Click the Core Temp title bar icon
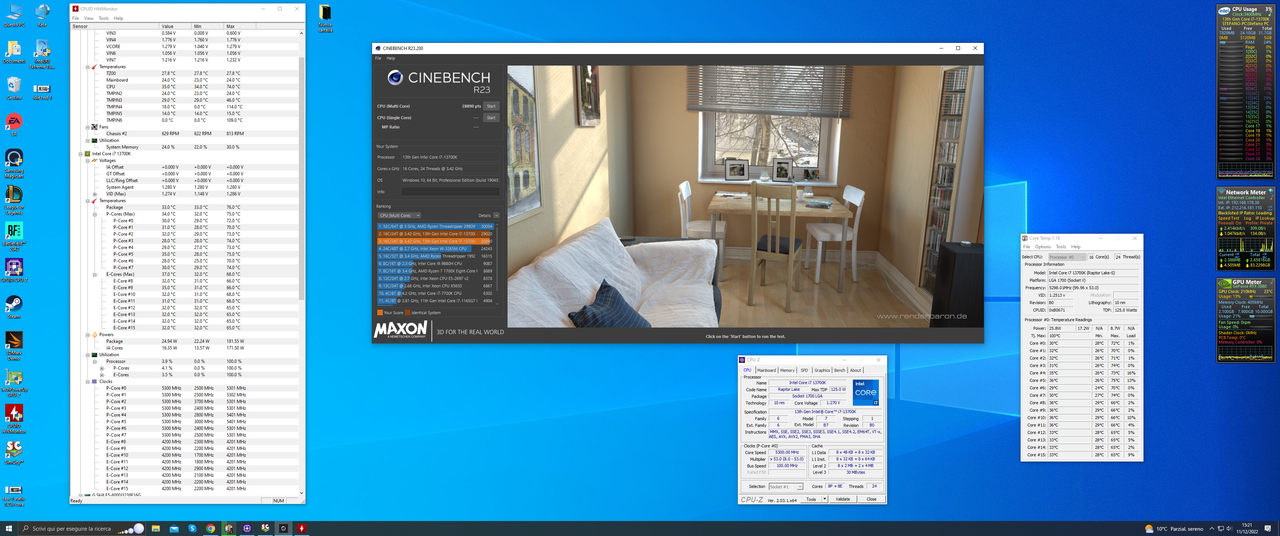 tap(1025, 238)
